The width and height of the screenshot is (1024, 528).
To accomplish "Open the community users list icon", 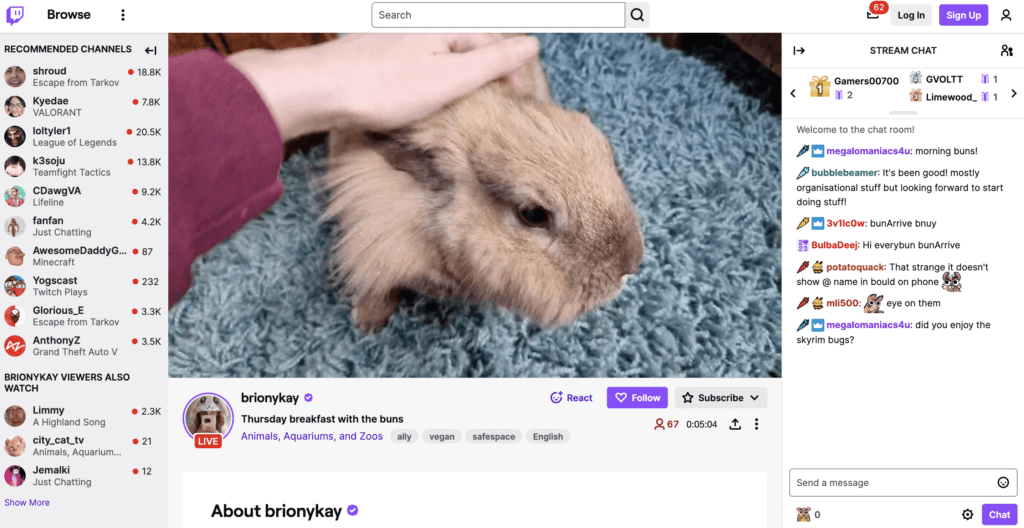I will (x=1006, y=50).
